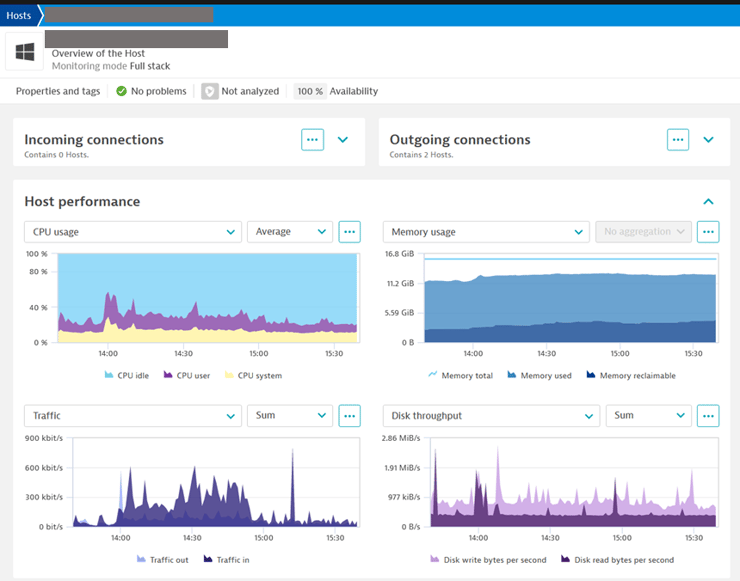Open Properties and tags
This screenshot has width=740, height=581.
(x=58, y=91)
